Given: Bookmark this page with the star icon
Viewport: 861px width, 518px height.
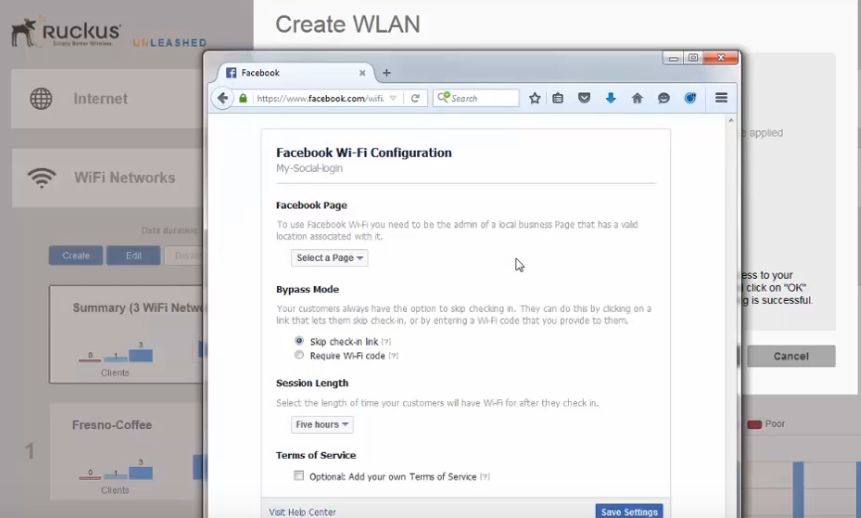Looking at the screenshot, I should point(535,98).
